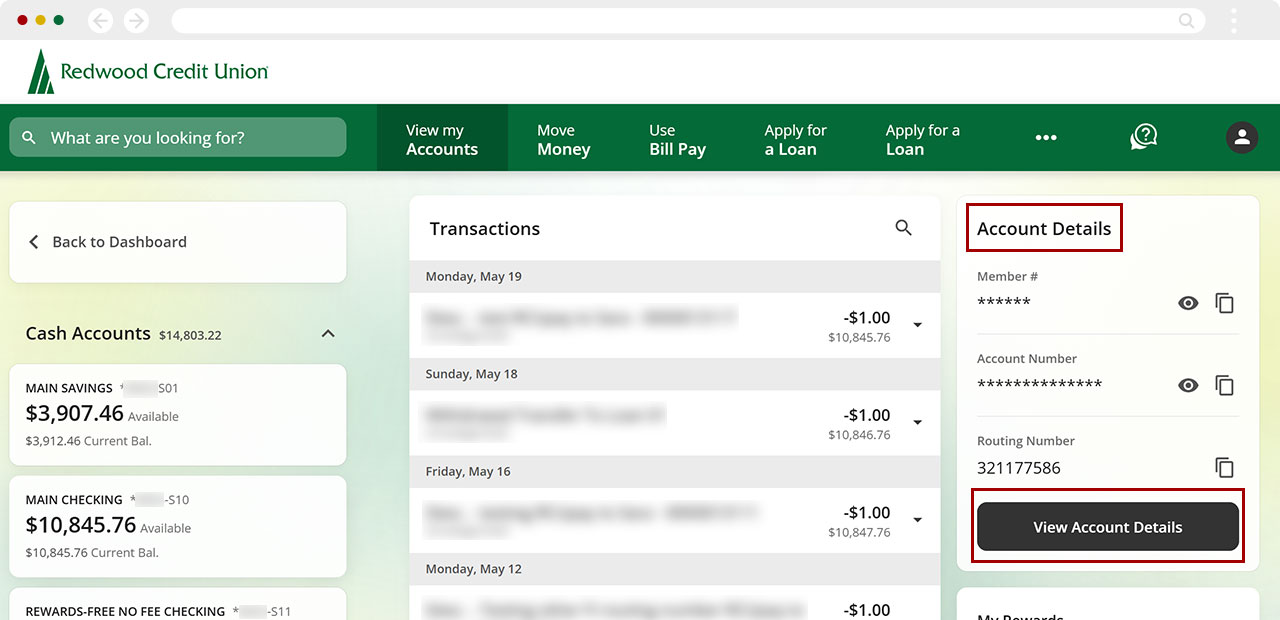Reveal the hidden Account Number

point(1188,385)
